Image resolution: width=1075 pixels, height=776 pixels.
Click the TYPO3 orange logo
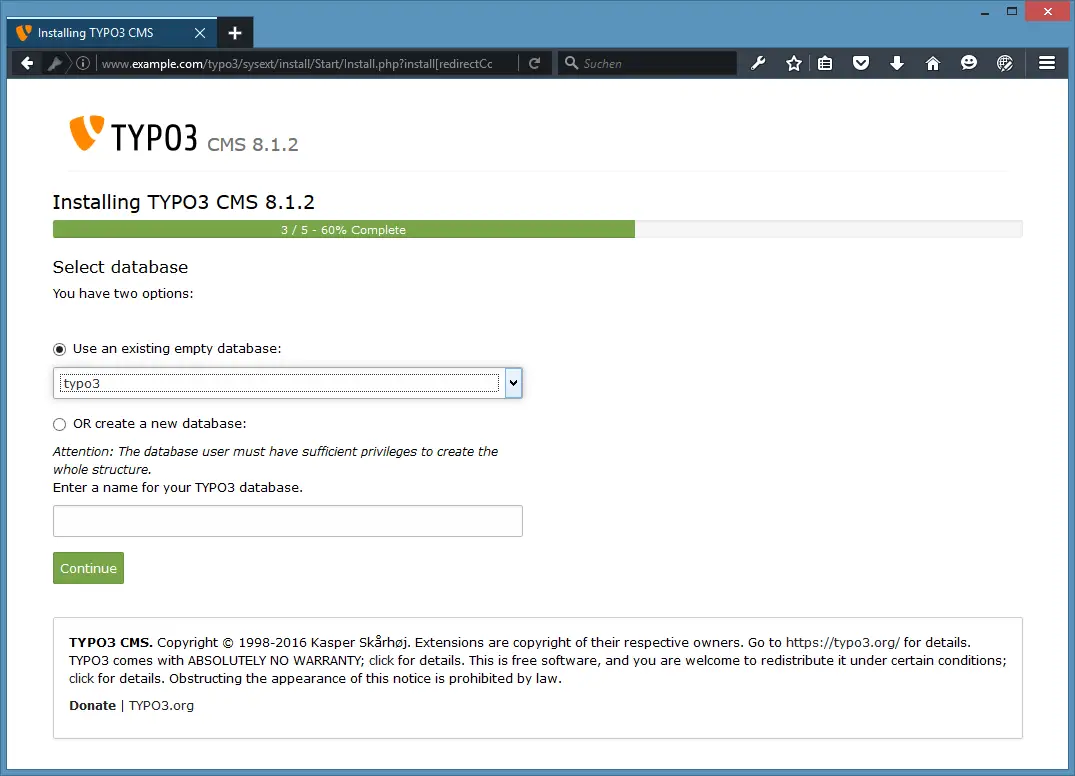[86, 133]
